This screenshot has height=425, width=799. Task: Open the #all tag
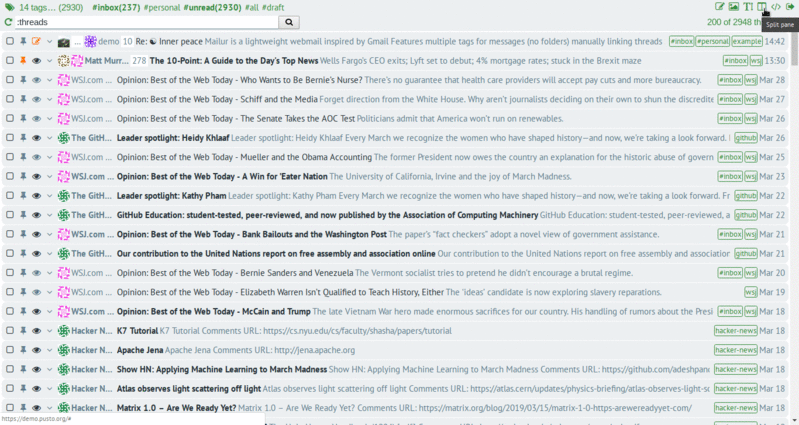(x=252, y=8)
